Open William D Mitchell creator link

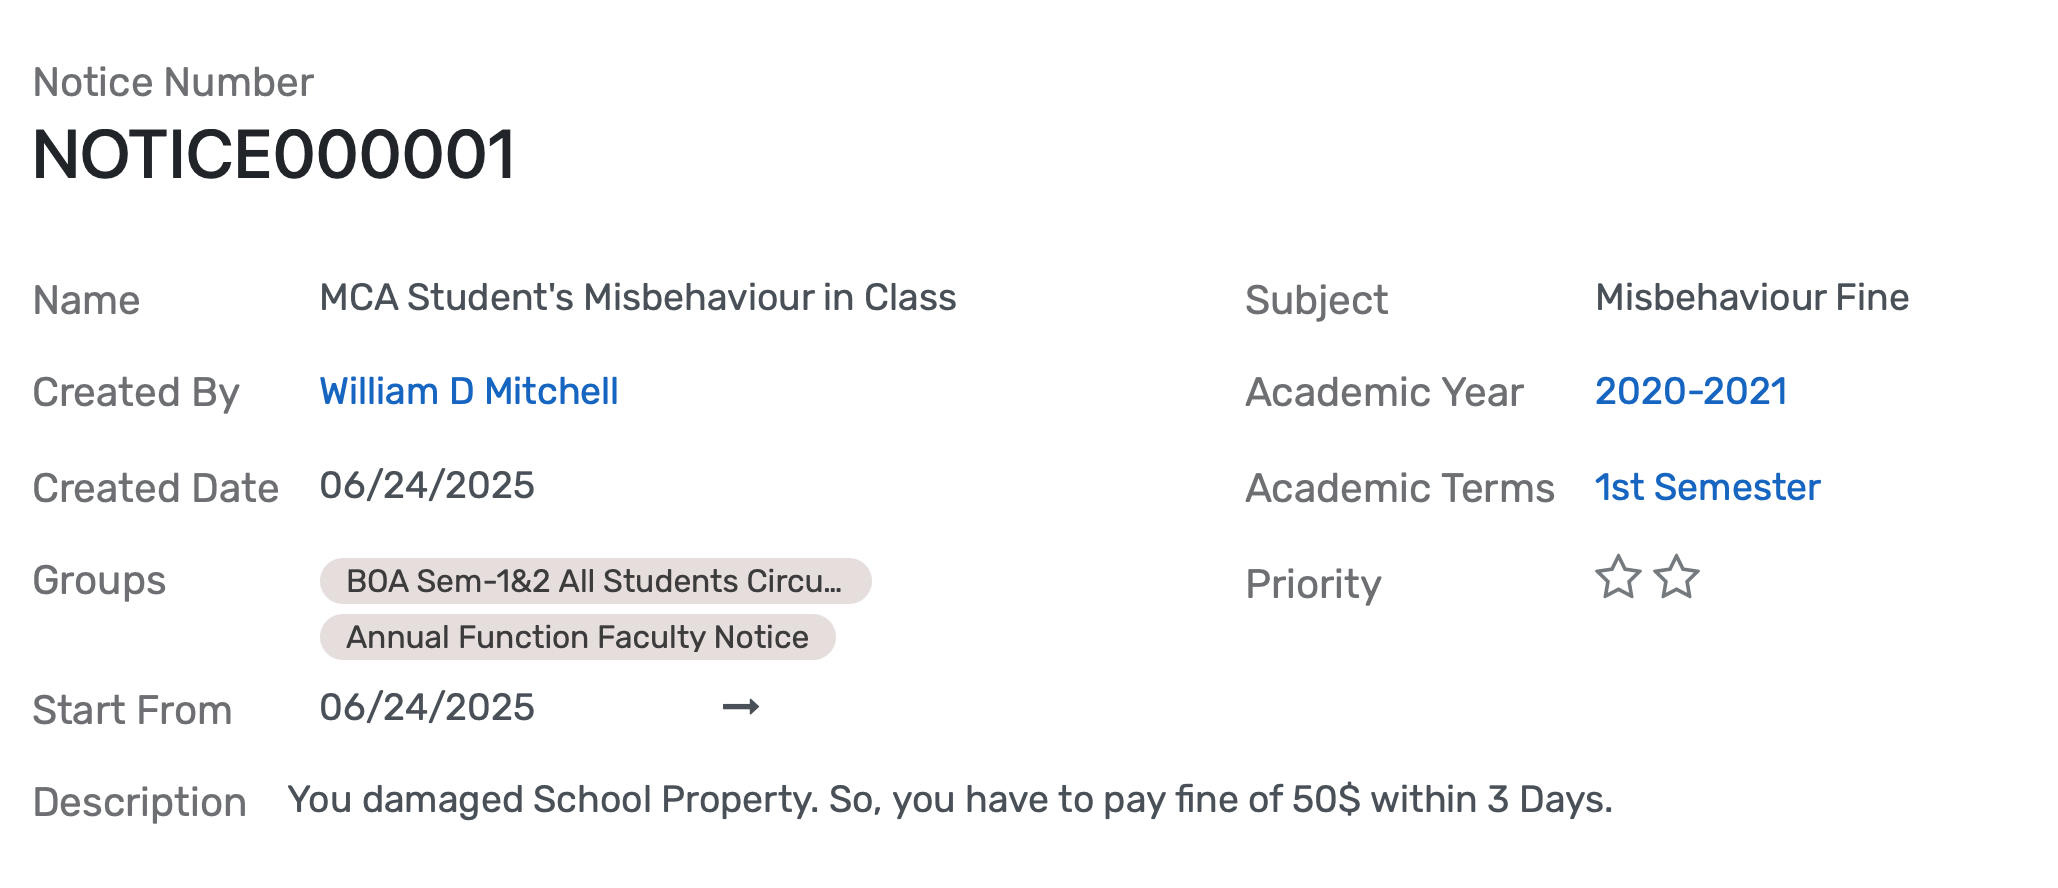[468, 391]
